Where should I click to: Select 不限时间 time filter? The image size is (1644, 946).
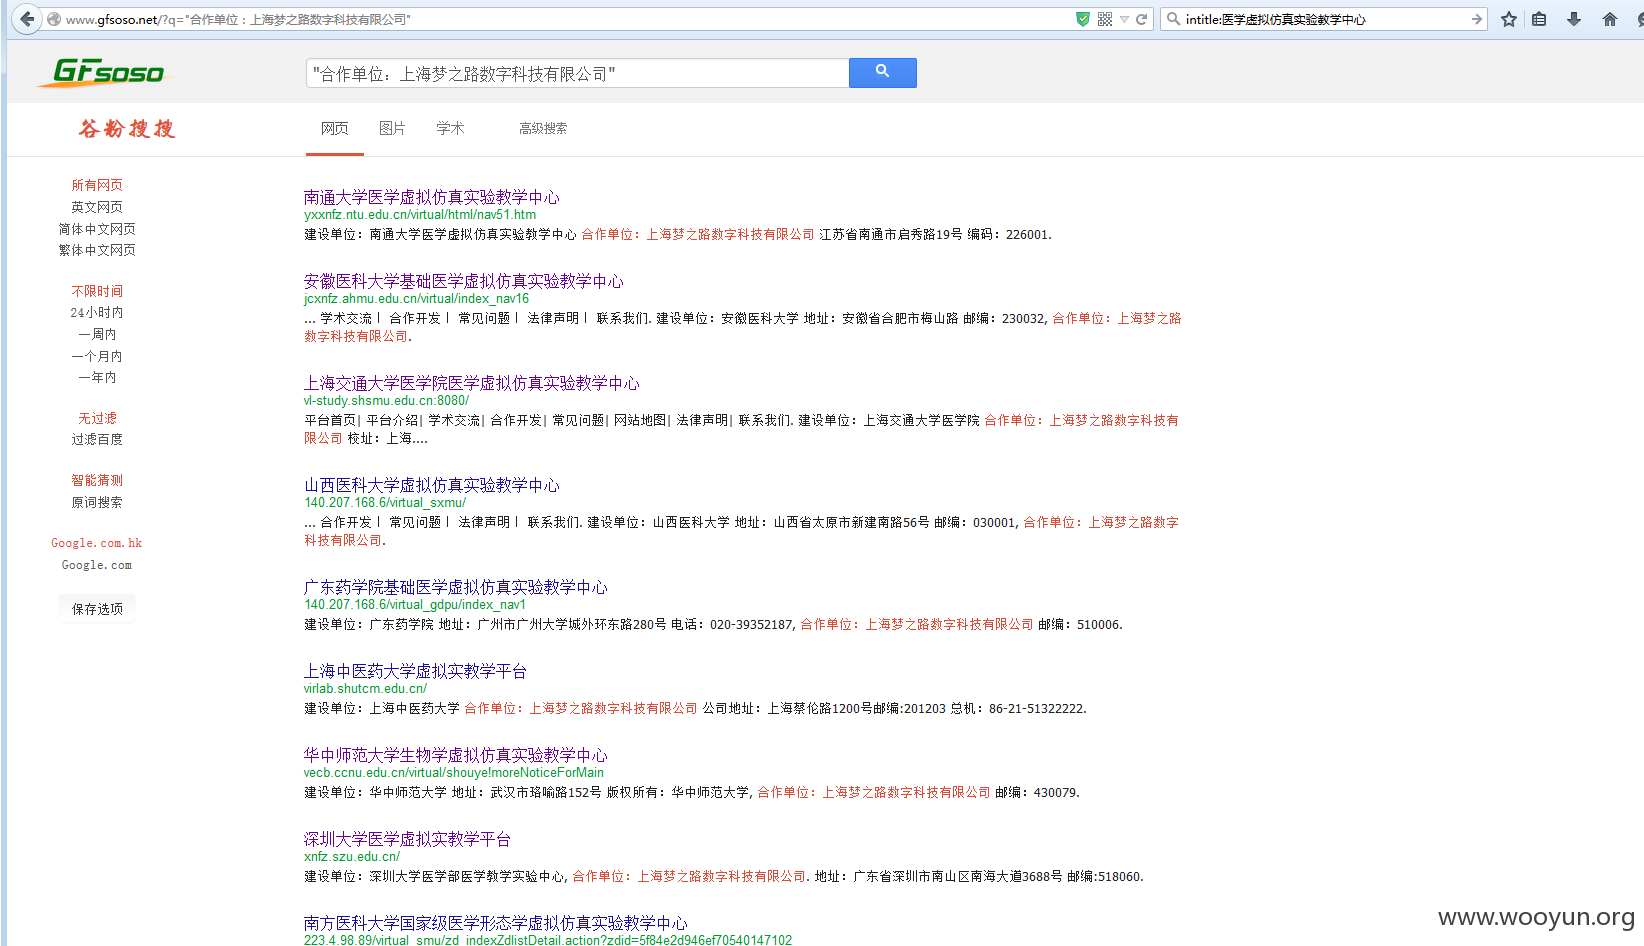97,291
